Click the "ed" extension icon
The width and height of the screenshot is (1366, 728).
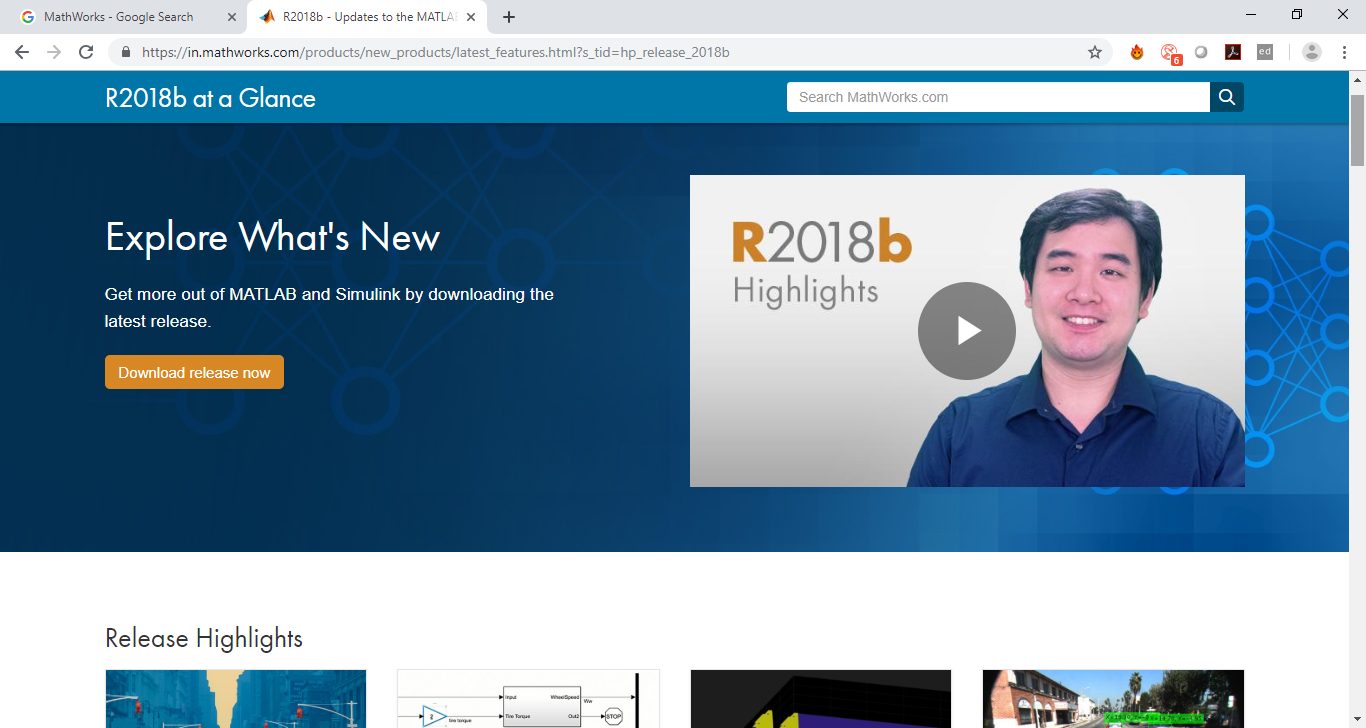pyautogui.click(x=1264, y=51)
